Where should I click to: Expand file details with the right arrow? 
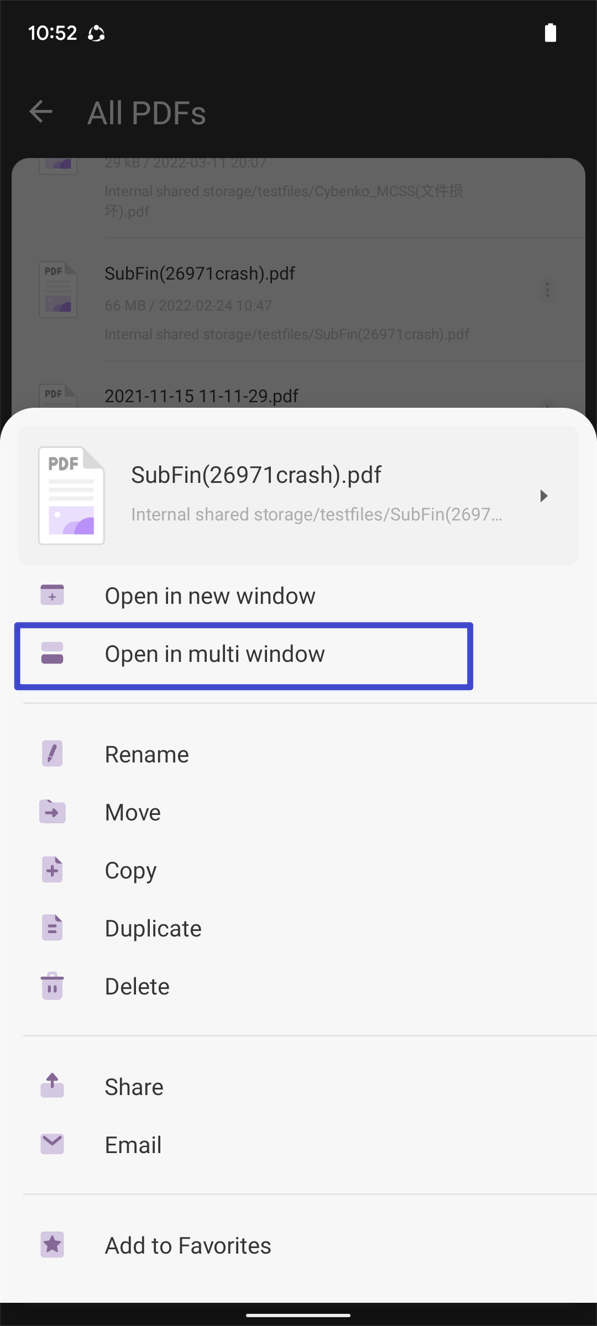coord(544,496)
